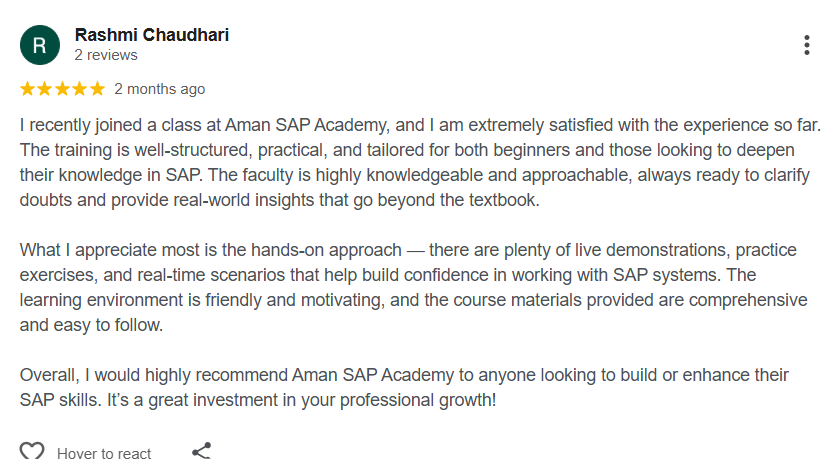Open Rashmi Chaudhari's reviewer profile name
Image resolution: width=840 pixels, height=472 pixels.
pos(152,35)
